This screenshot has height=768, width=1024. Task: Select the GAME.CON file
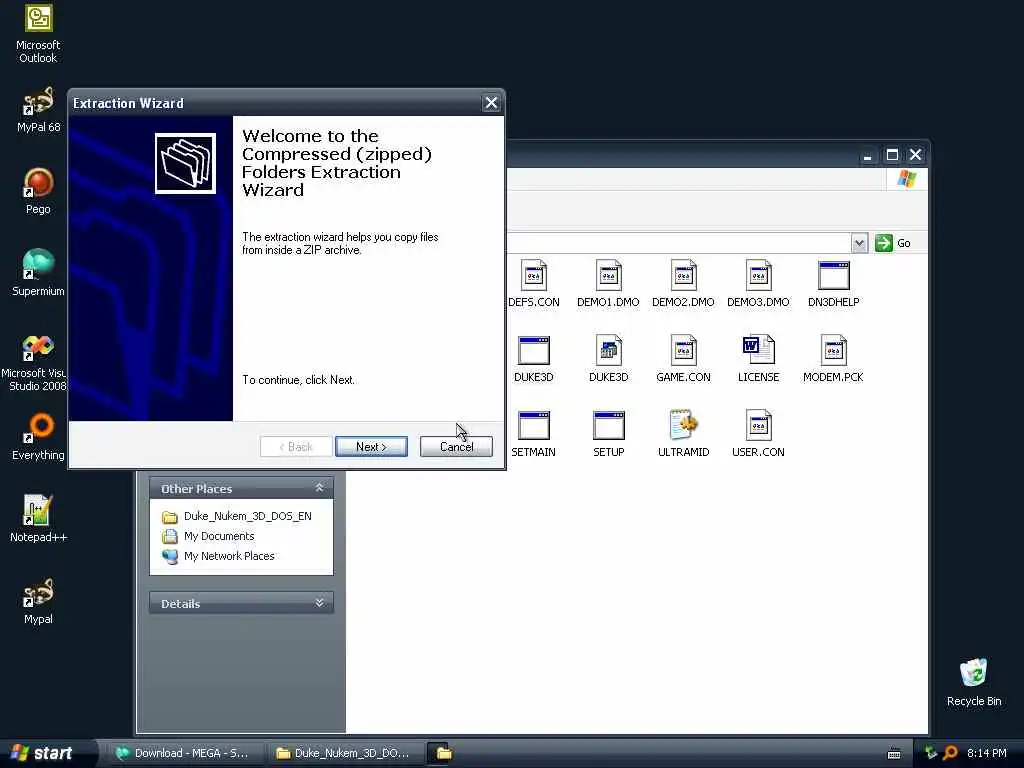tap(683, 359)
